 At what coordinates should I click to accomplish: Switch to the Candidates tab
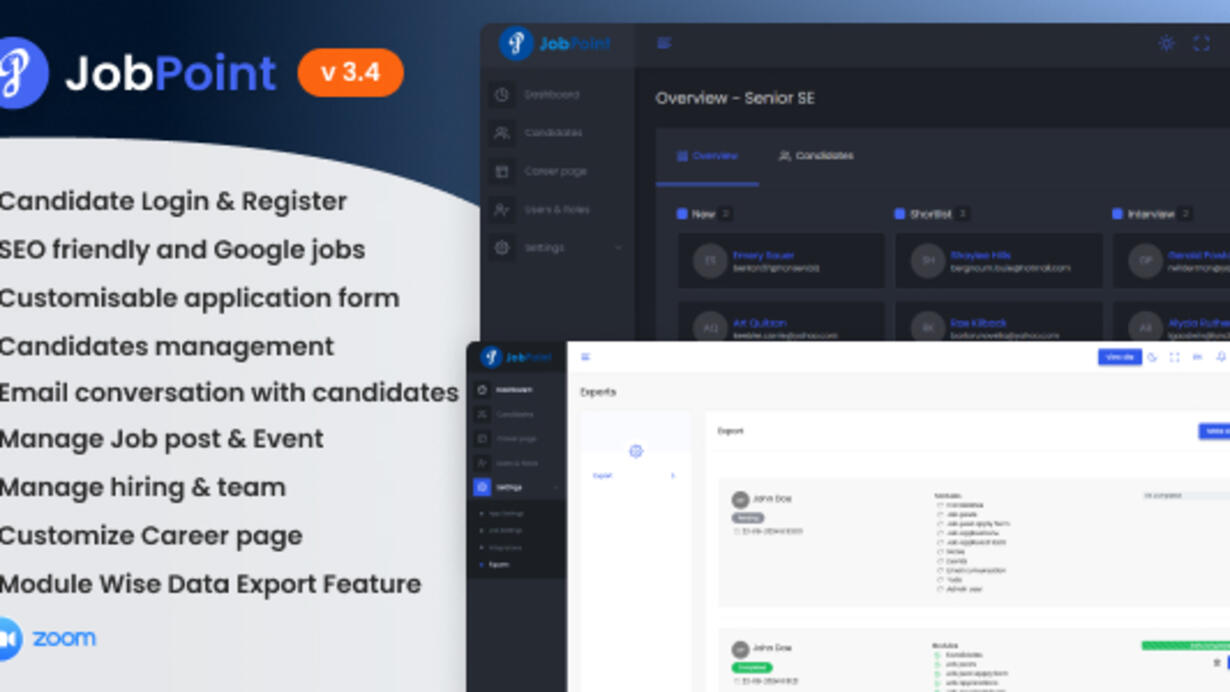tap(816, 156)
